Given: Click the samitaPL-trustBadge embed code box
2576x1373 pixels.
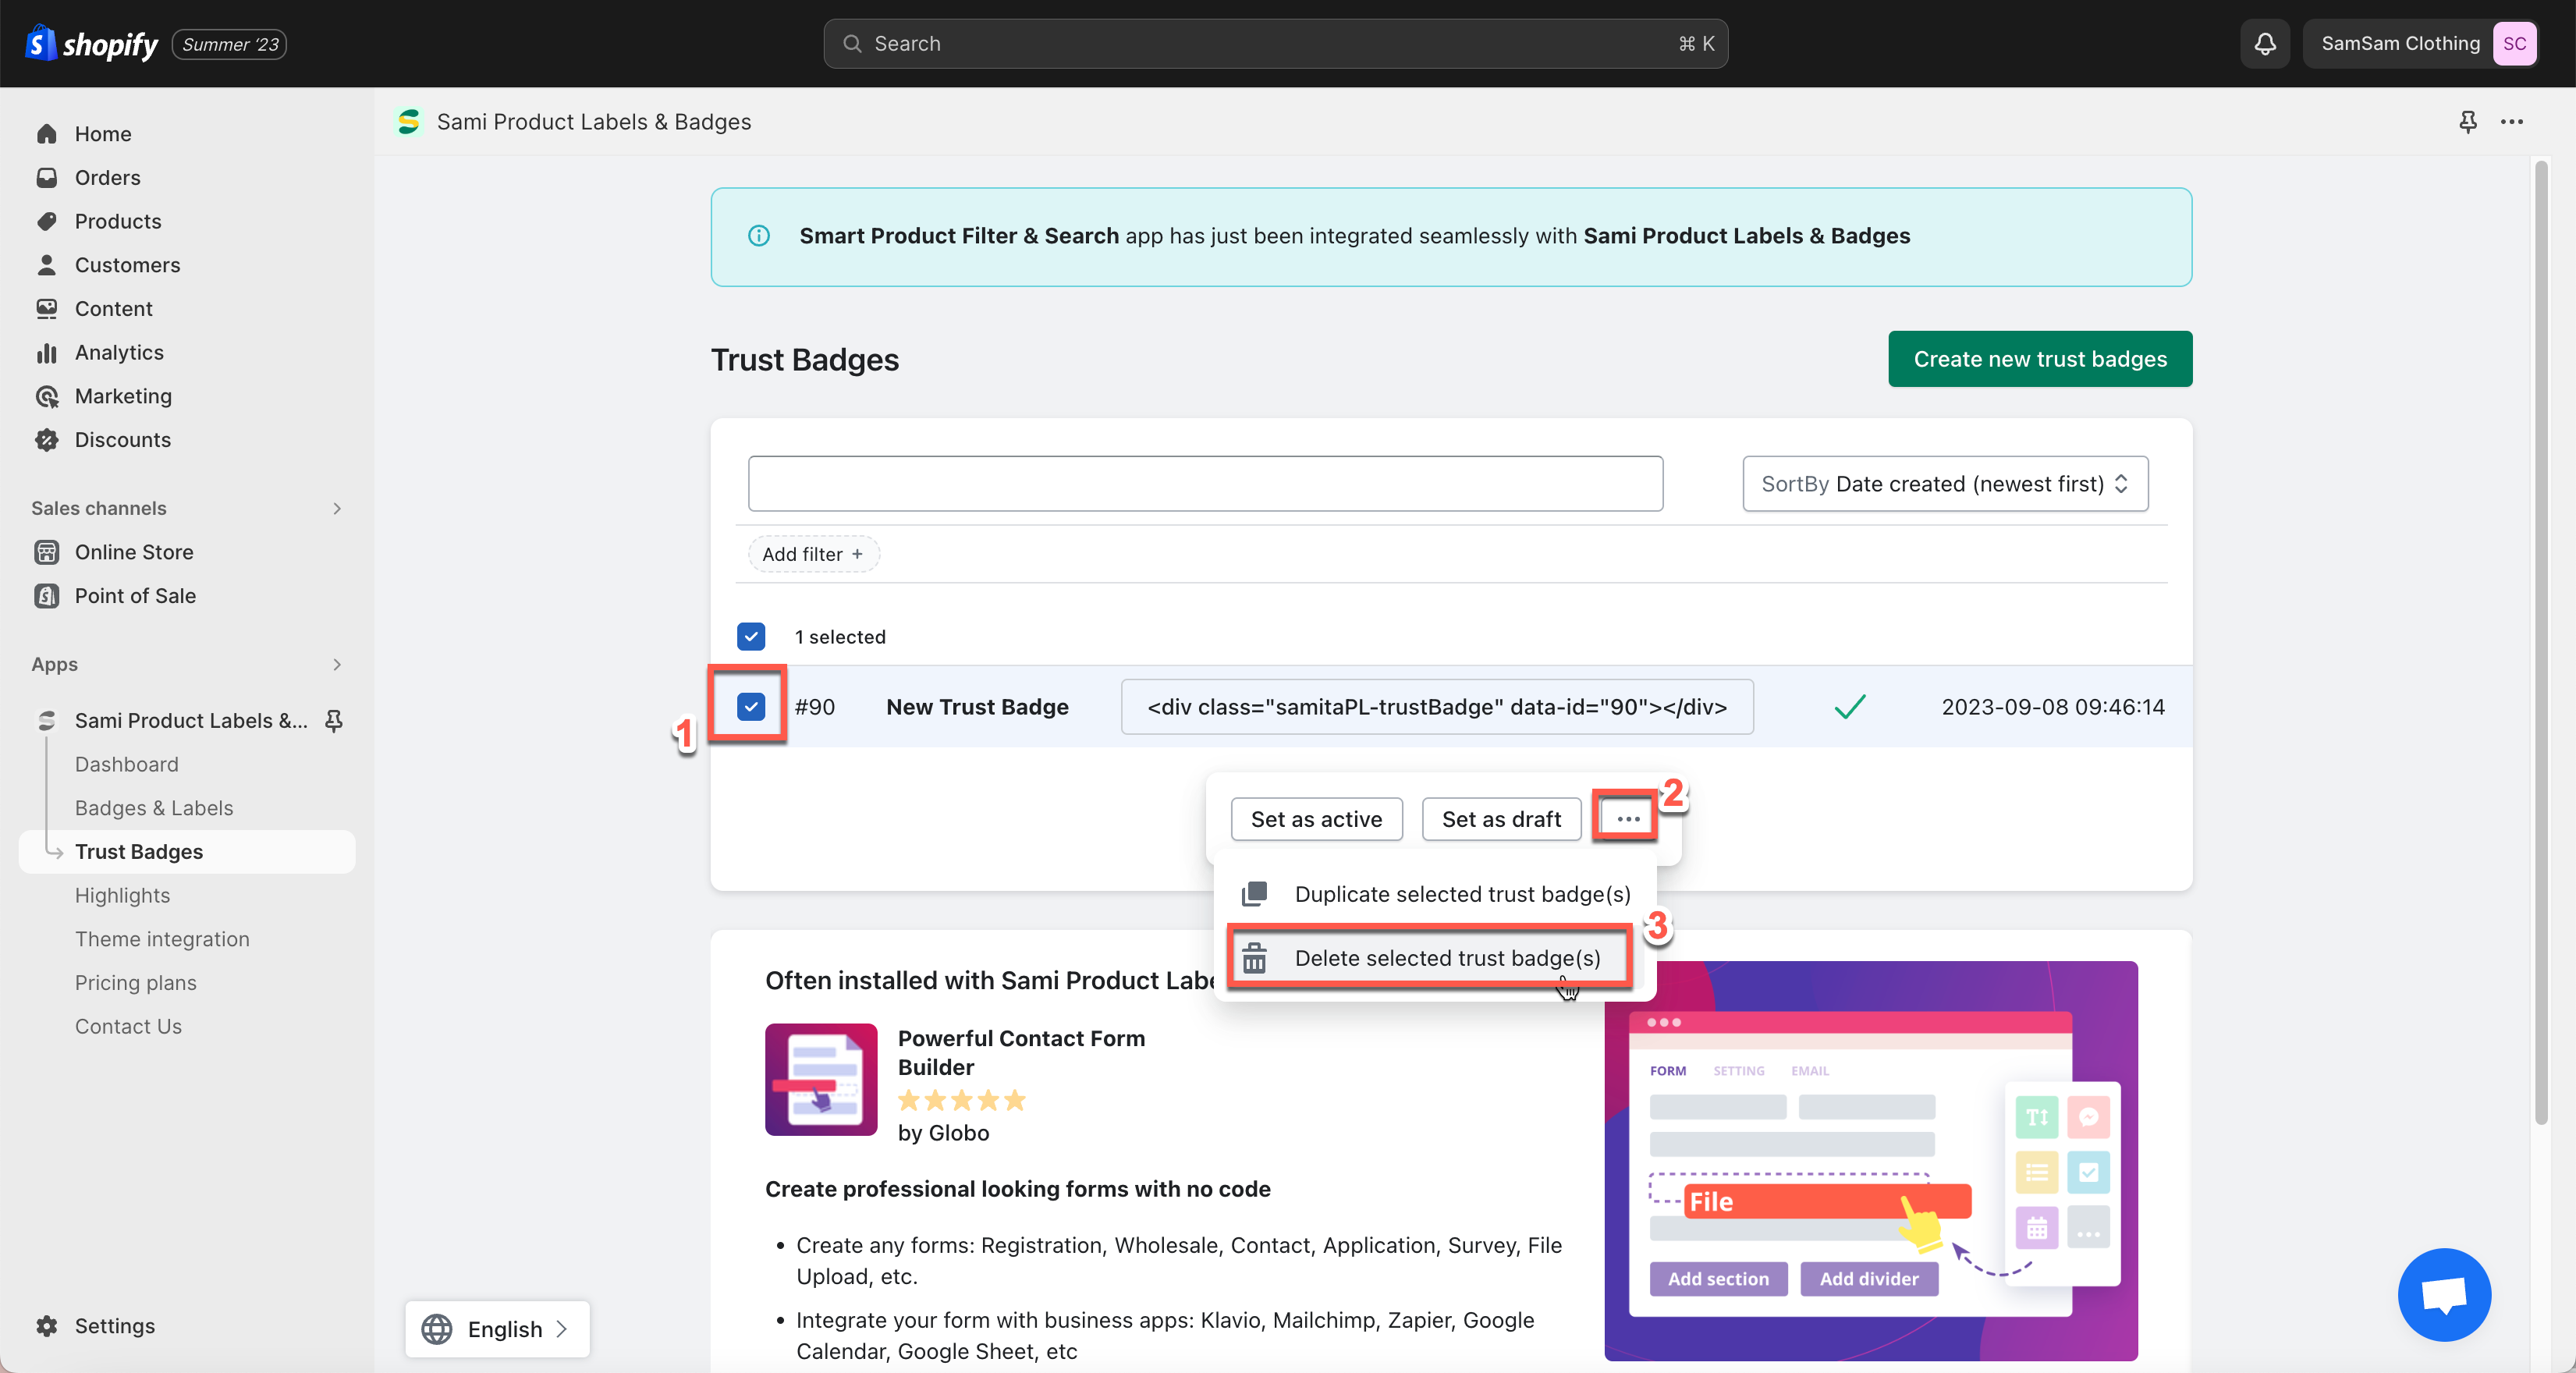Looking at the screenshot, I should tap(1437, 707).
